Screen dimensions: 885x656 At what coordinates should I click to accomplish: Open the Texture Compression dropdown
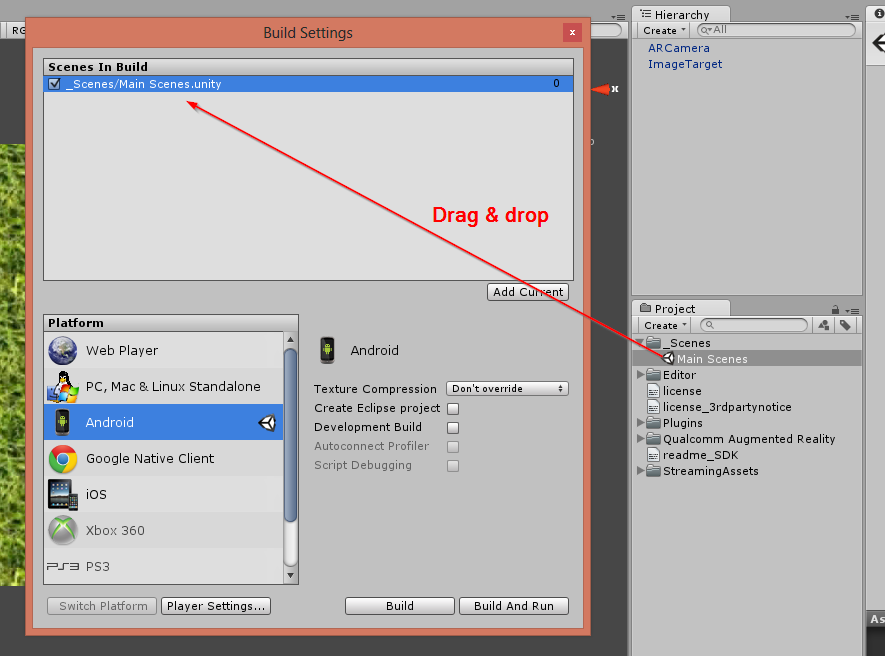click(508, 389)
